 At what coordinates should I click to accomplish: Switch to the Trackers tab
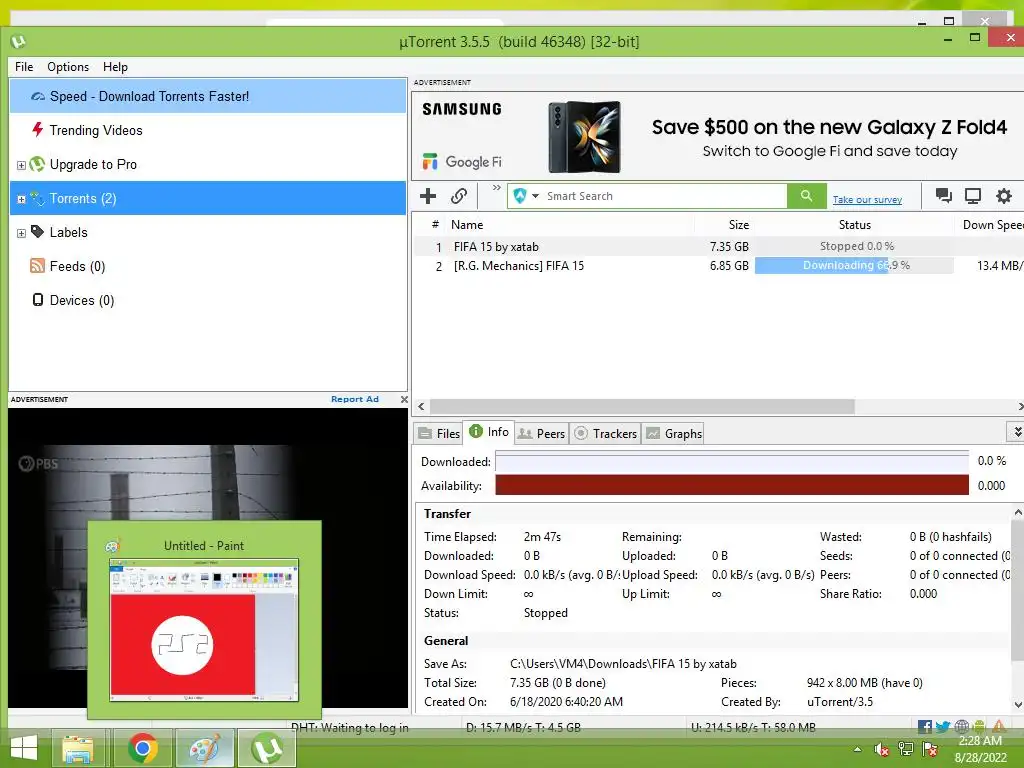[605, 434]
